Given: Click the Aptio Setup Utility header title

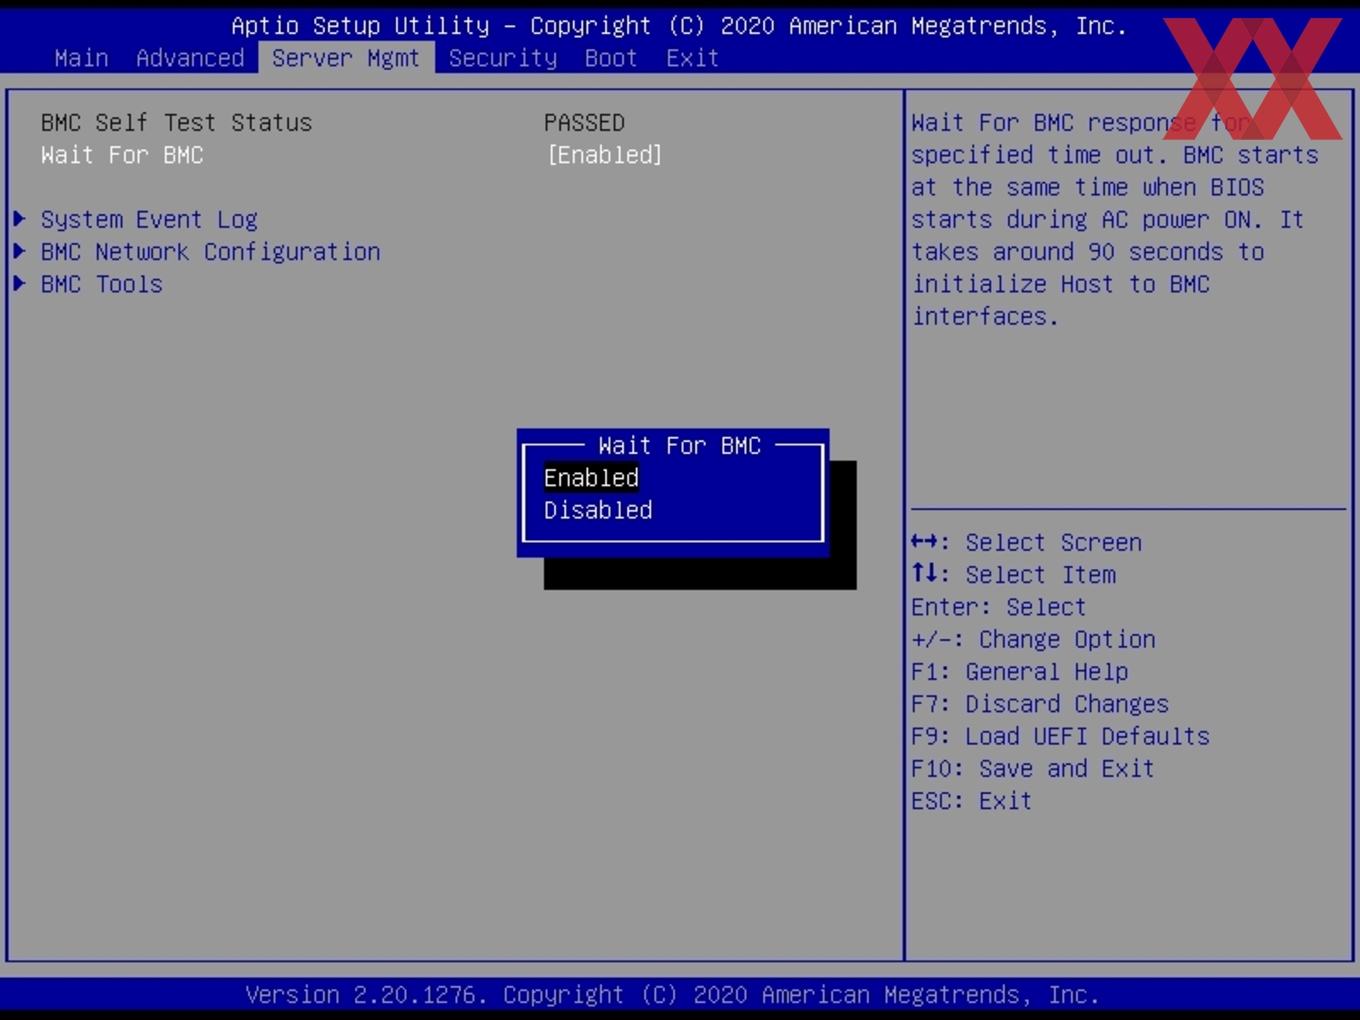Looking at the screenshot, I should (679, 26).
